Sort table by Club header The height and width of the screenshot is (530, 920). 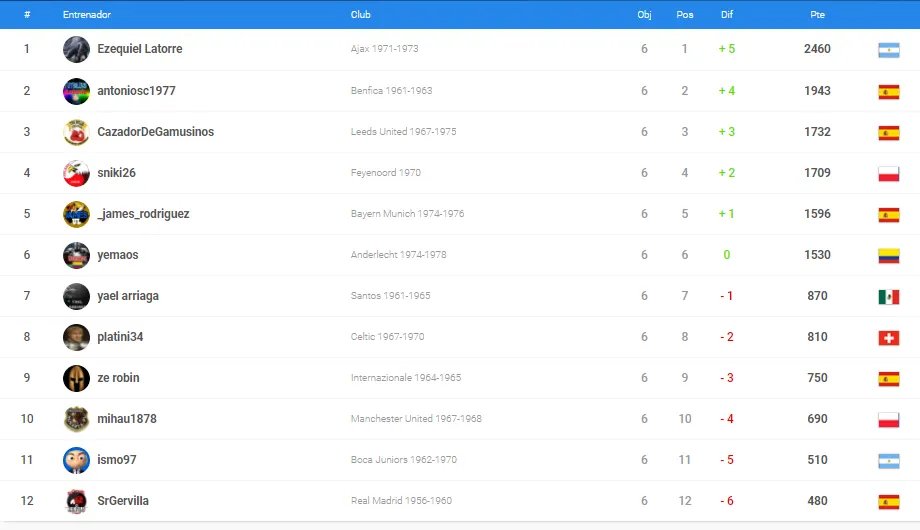click(361, 15)
